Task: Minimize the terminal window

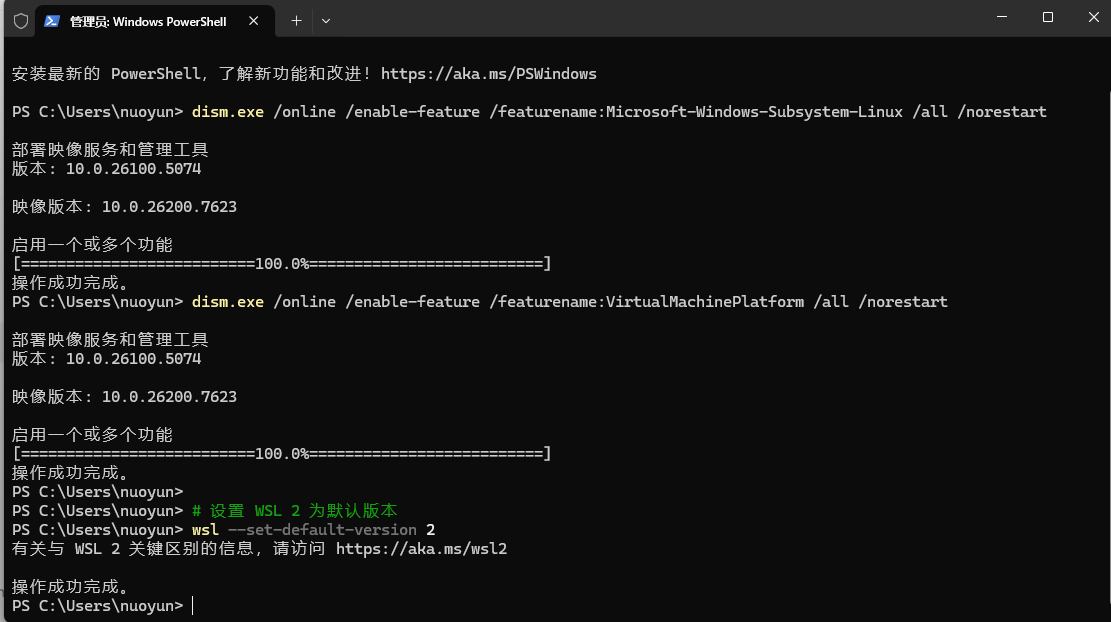Action: click(1002, 17)
